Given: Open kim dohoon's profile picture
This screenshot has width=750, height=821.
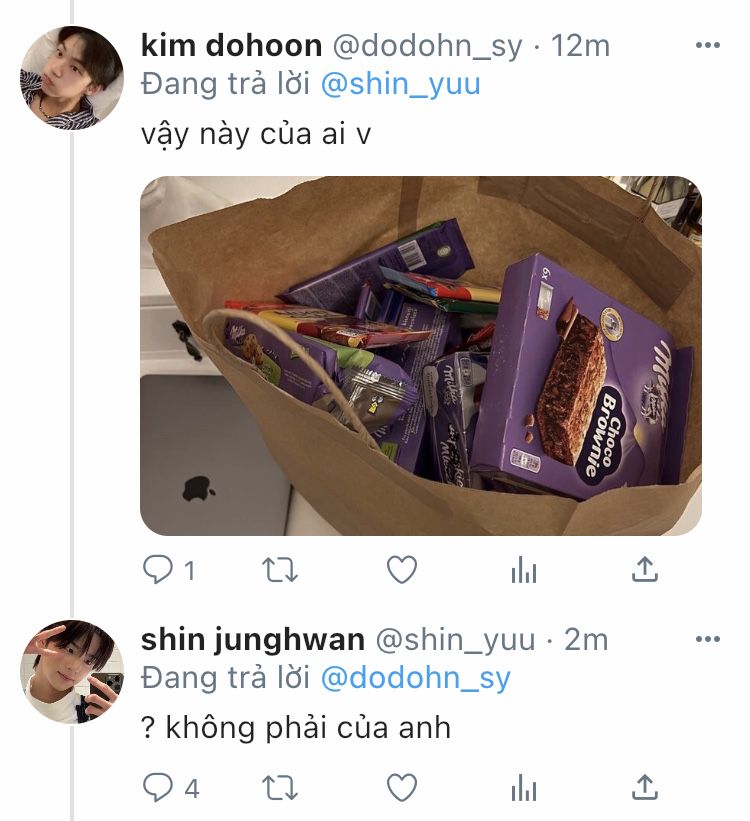Looking at the screenshot, I should 72,77.
